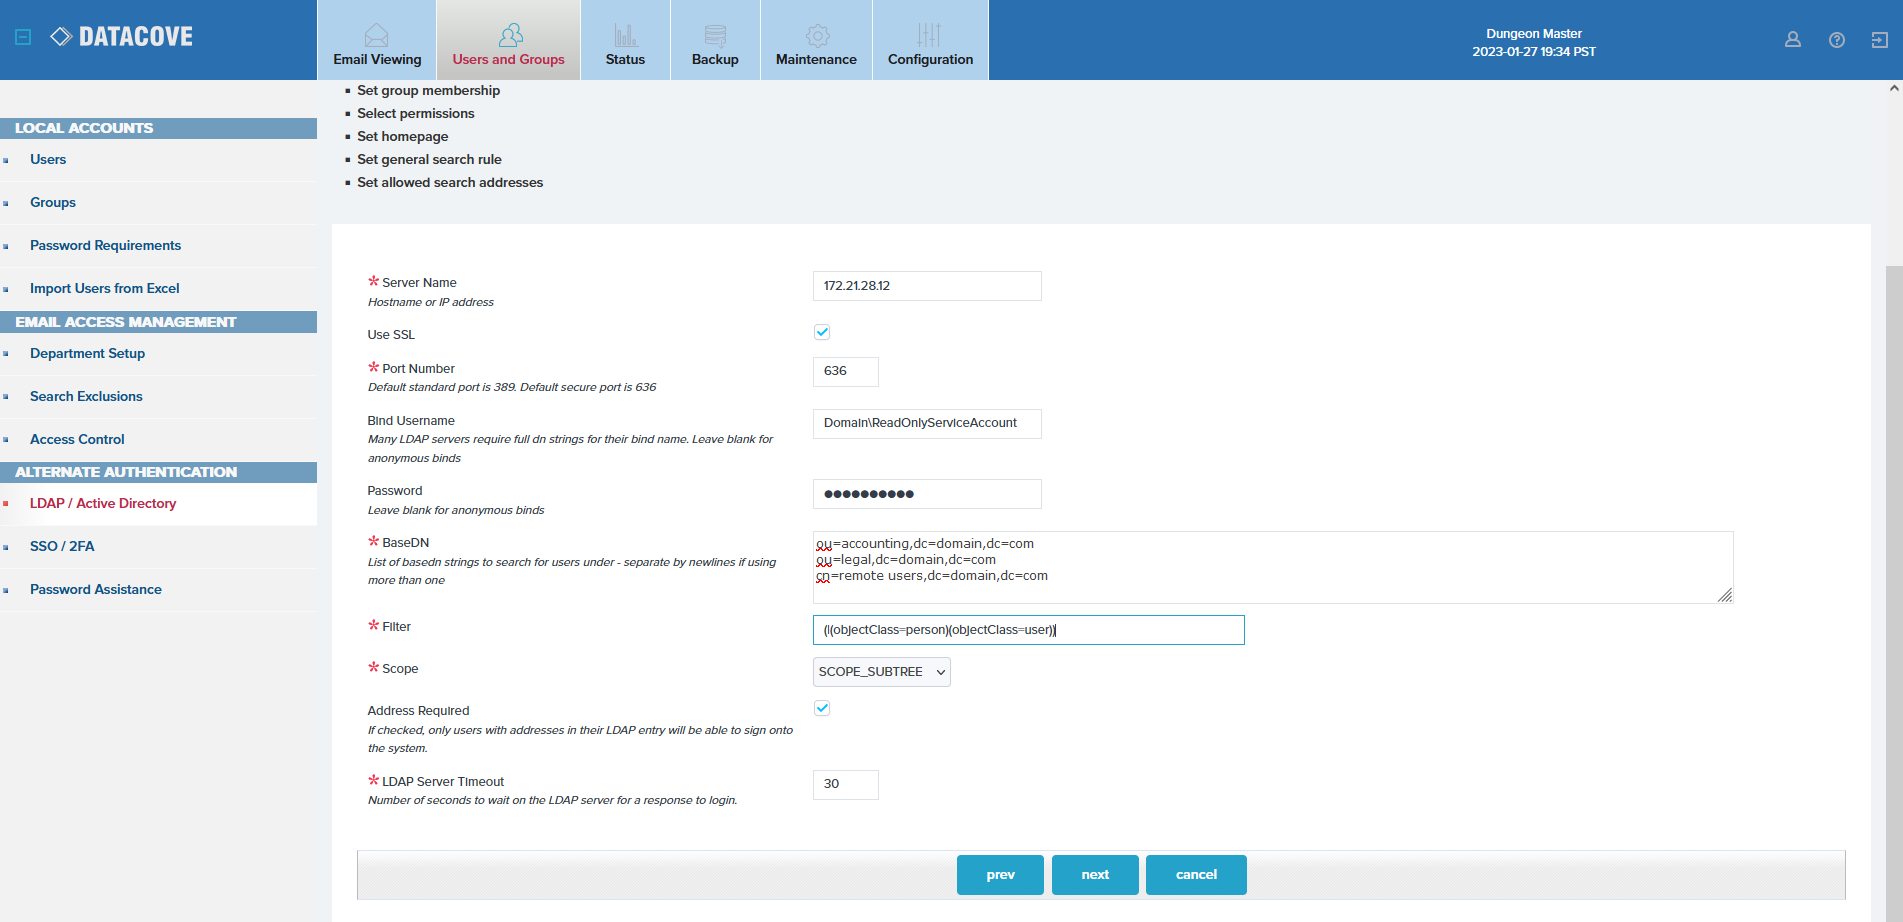Open the user profile icon
Screen dimensions: 1903x922
pyautogui.click(x=1792, y=40)
